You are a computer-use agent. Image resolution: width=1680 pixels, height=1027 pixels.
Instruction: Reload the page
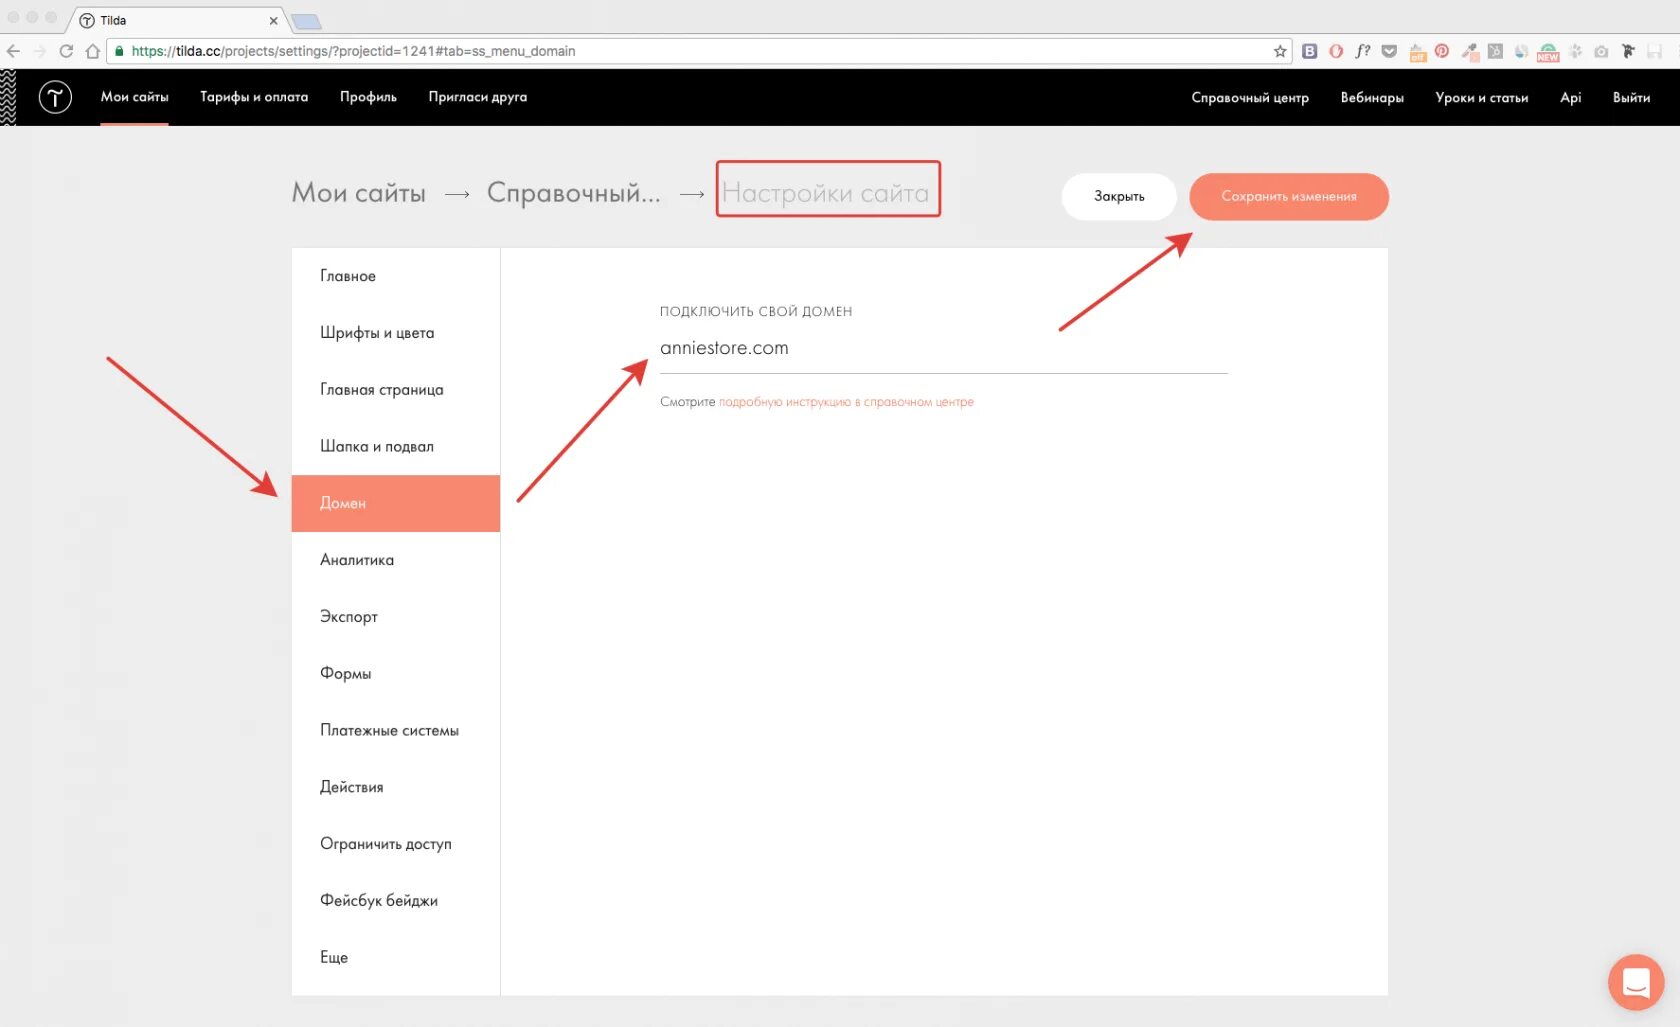tap(66, 51)
